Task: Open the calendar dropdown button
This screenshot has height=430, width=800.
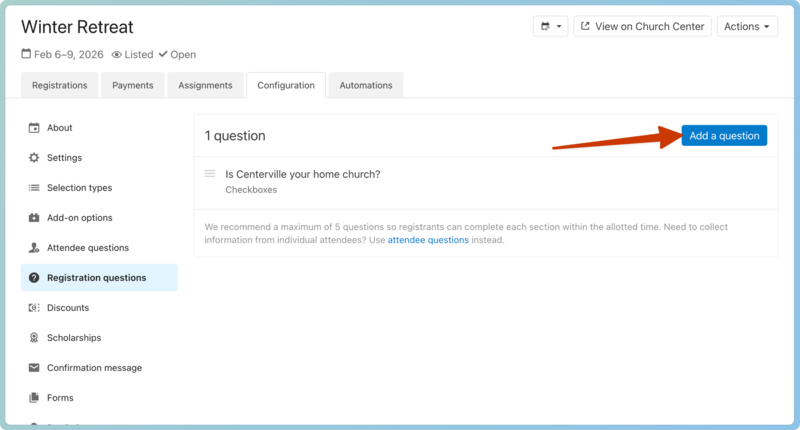Action: pyautogui.click(x=550, y=27)
